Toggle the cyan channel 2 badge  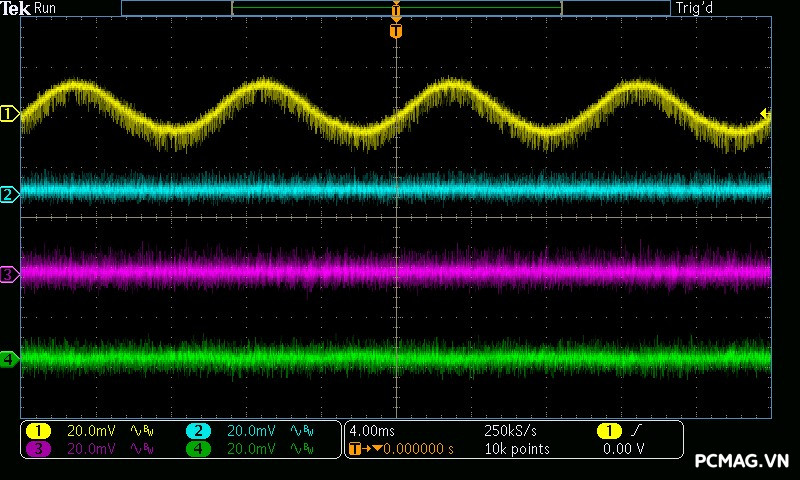coord(197,431)
